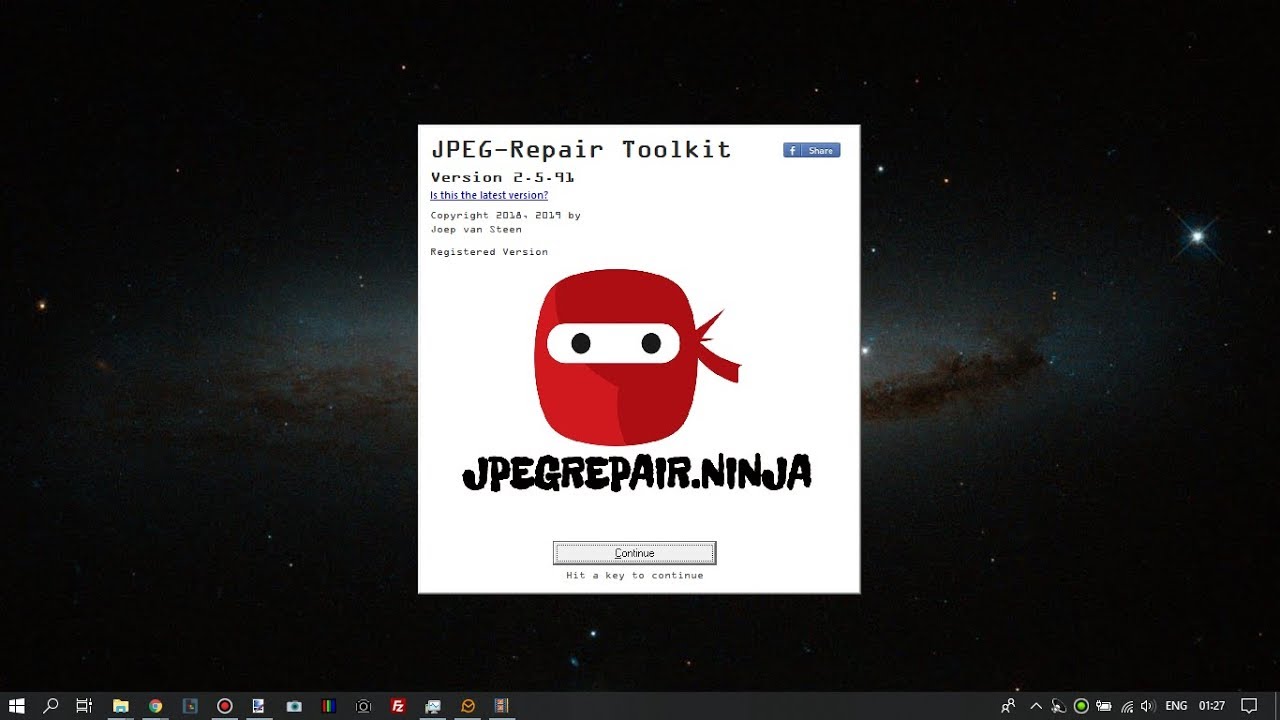Viewport: 1280px width, 720px height.
Task: Launch File Explorer from taskbar
Action: (120, 706)
